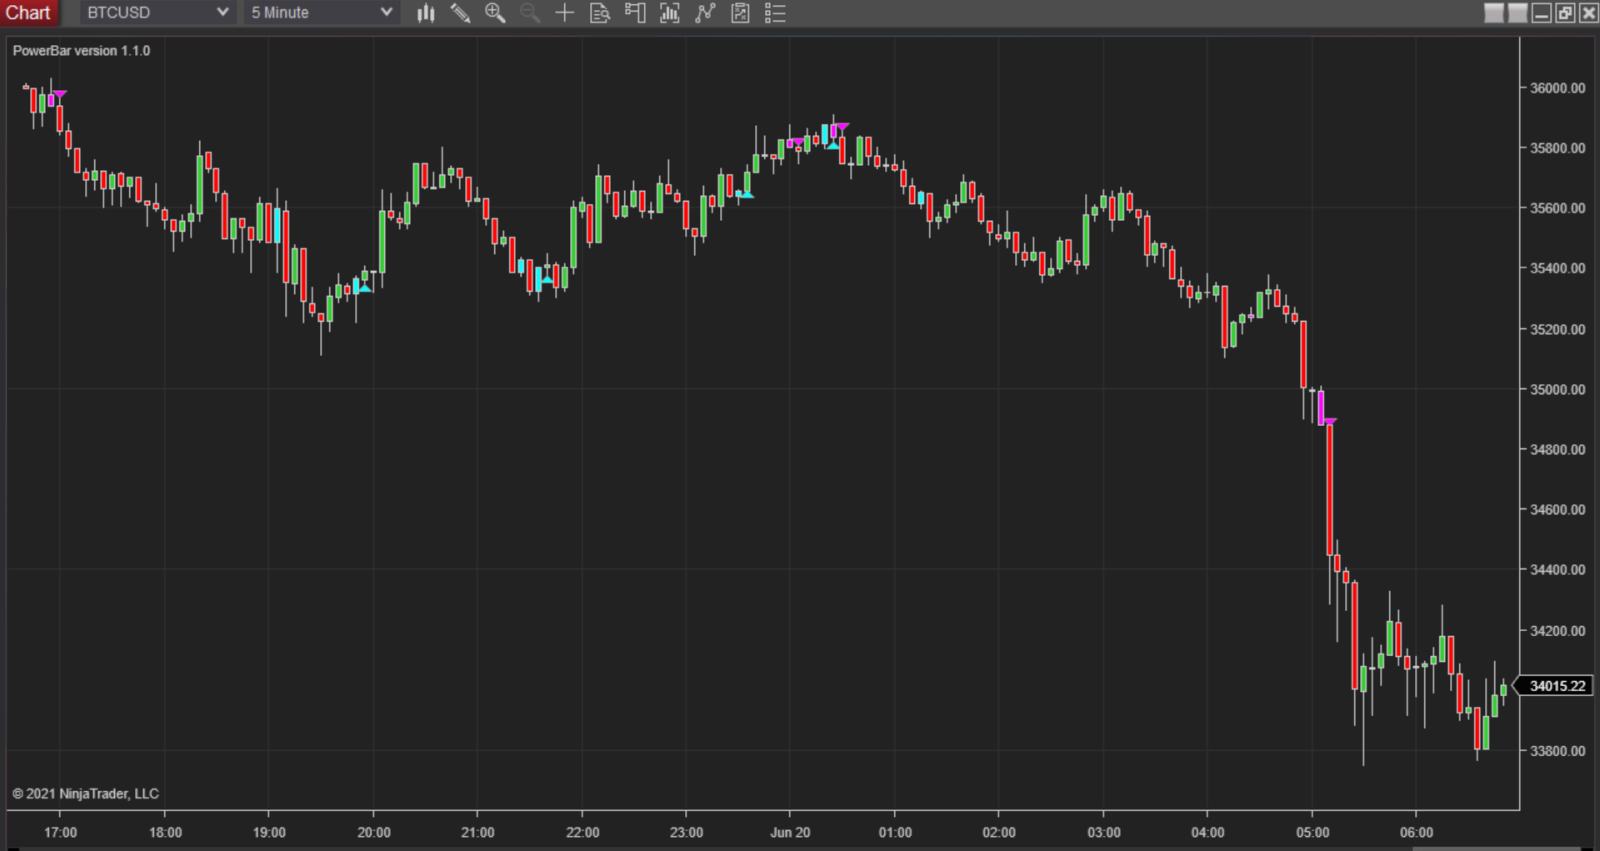Click the chart bar style icon
This screenshot has width=1600, height=851.
426,13
